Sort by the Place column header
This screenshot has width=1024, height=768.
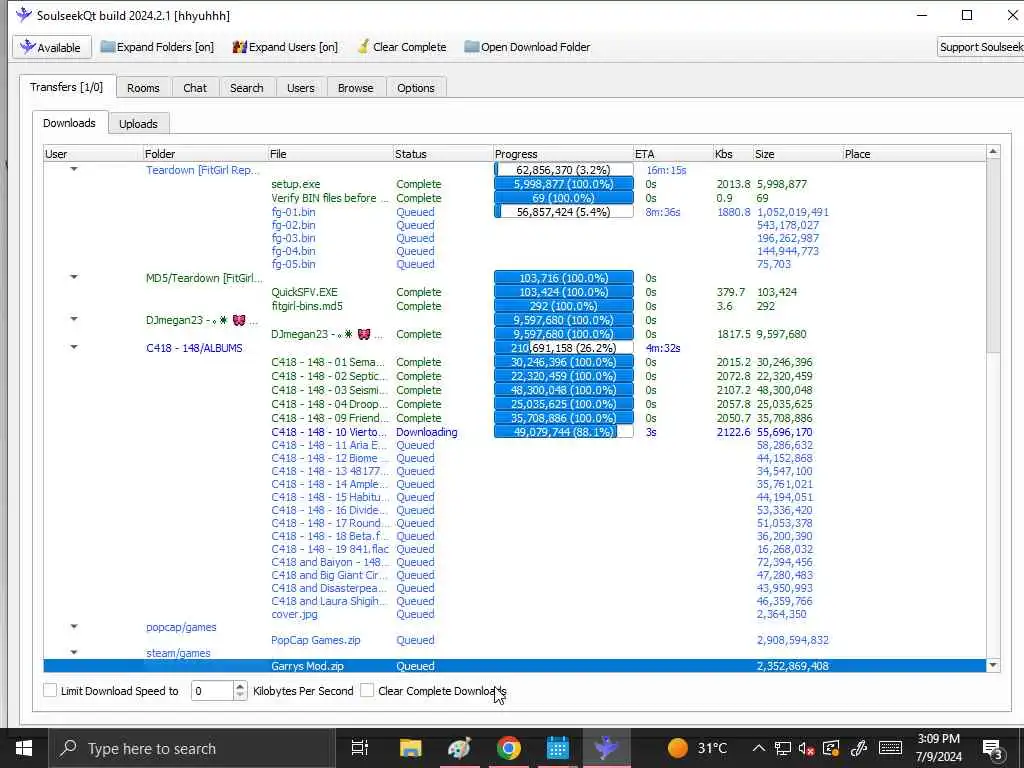(x=914, y=154)
